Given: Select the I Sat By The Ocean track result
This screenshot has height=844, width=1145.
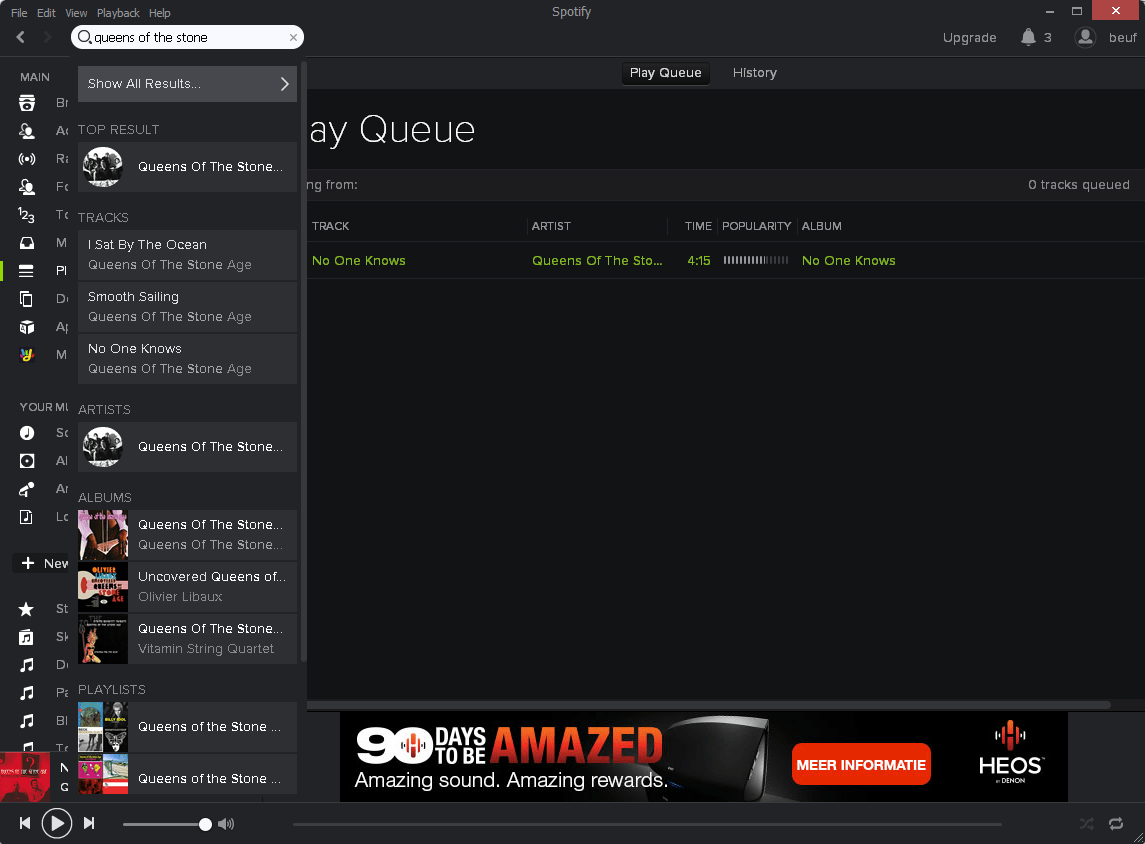Looking at the screenshot, I should point(188,255).
